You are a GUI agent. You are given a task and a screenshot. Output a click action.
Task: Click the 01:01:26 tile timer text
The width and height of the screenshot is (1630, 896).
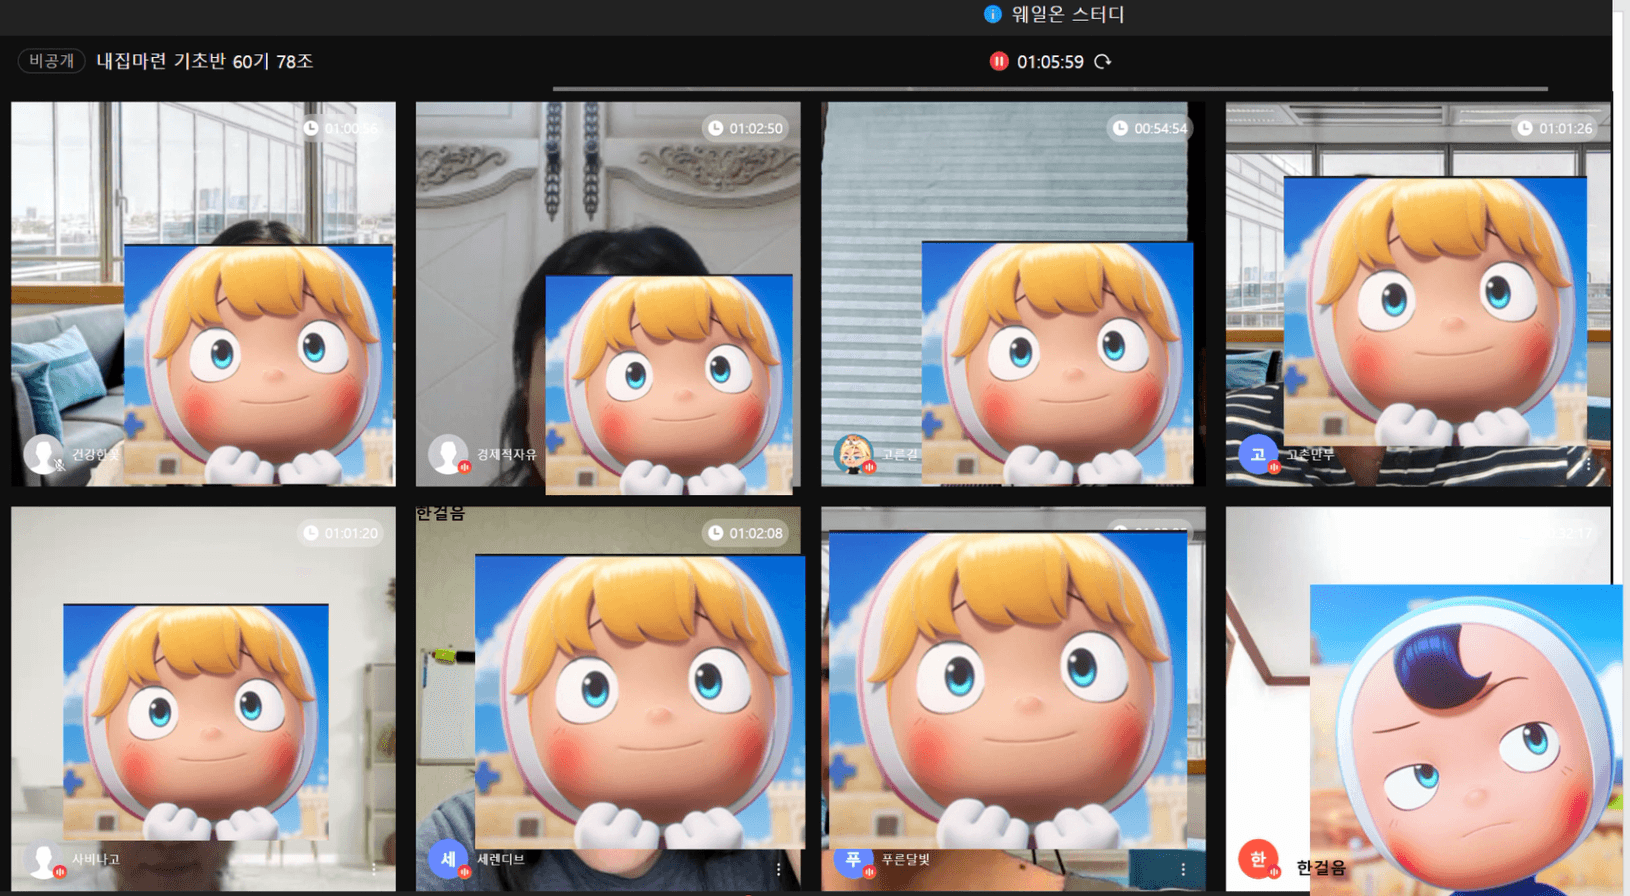(x=1566, y=128)
